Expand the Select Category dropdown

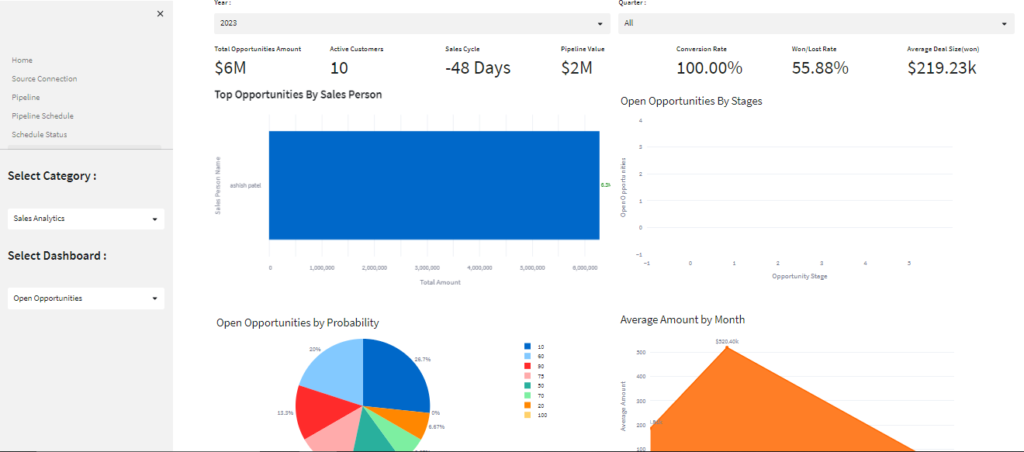(85, 218)
